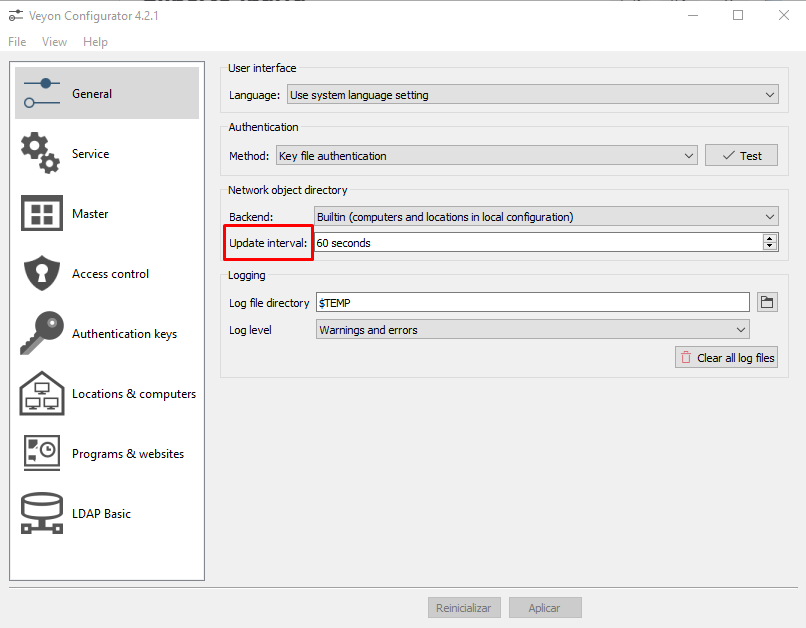Click the 'Method:' label
This screenshot has height=628, width=806.
(x=249, y=156)
